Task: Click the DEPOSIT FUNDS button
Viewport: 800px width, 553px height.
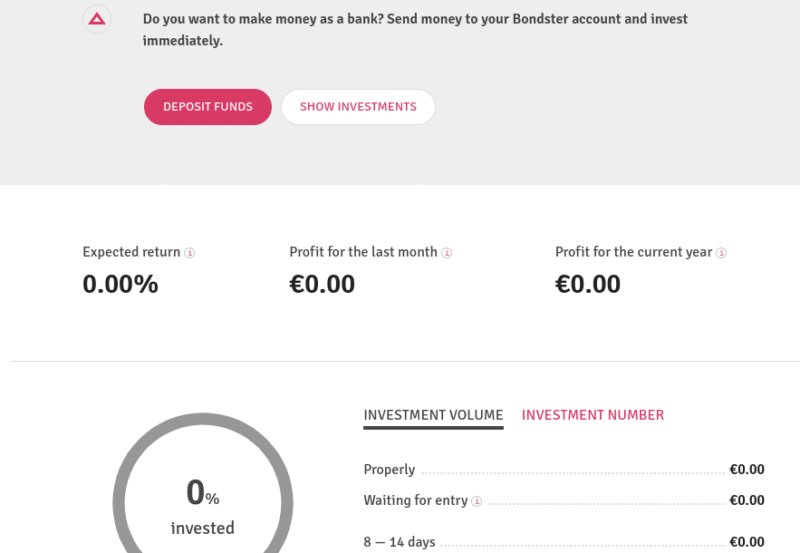Action: click(208, 107)
